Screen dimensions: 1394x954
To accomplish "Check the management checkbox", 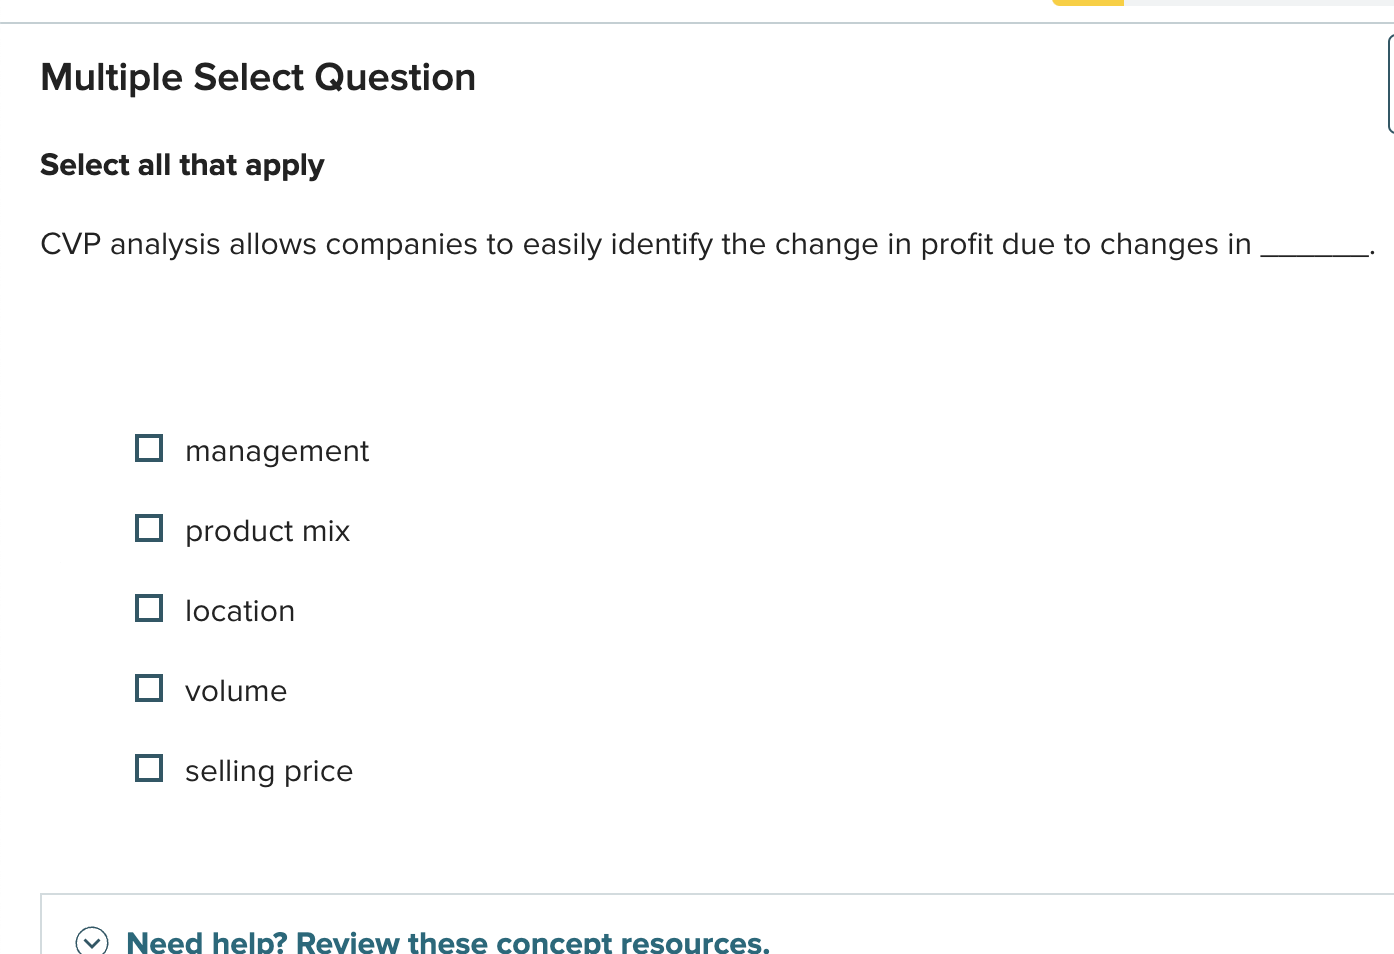I will click(x=148, y=447).
